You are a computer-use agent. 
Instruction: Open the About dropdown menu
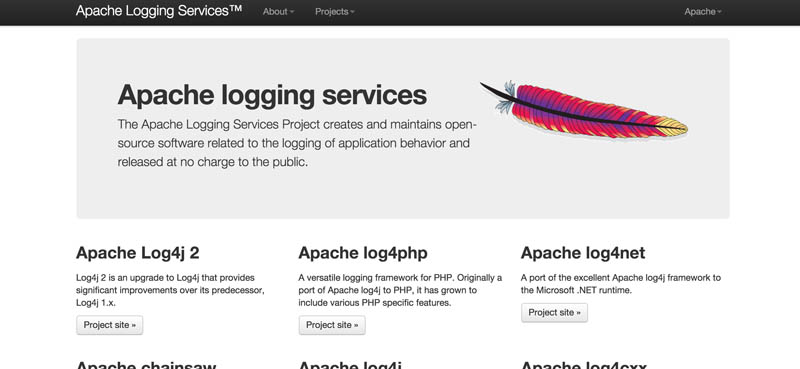278,12
